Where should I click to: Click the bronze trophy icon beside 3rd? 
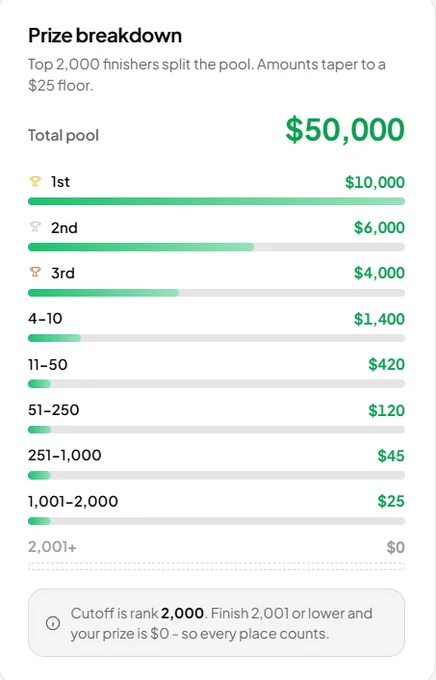(x=35, y=272)
